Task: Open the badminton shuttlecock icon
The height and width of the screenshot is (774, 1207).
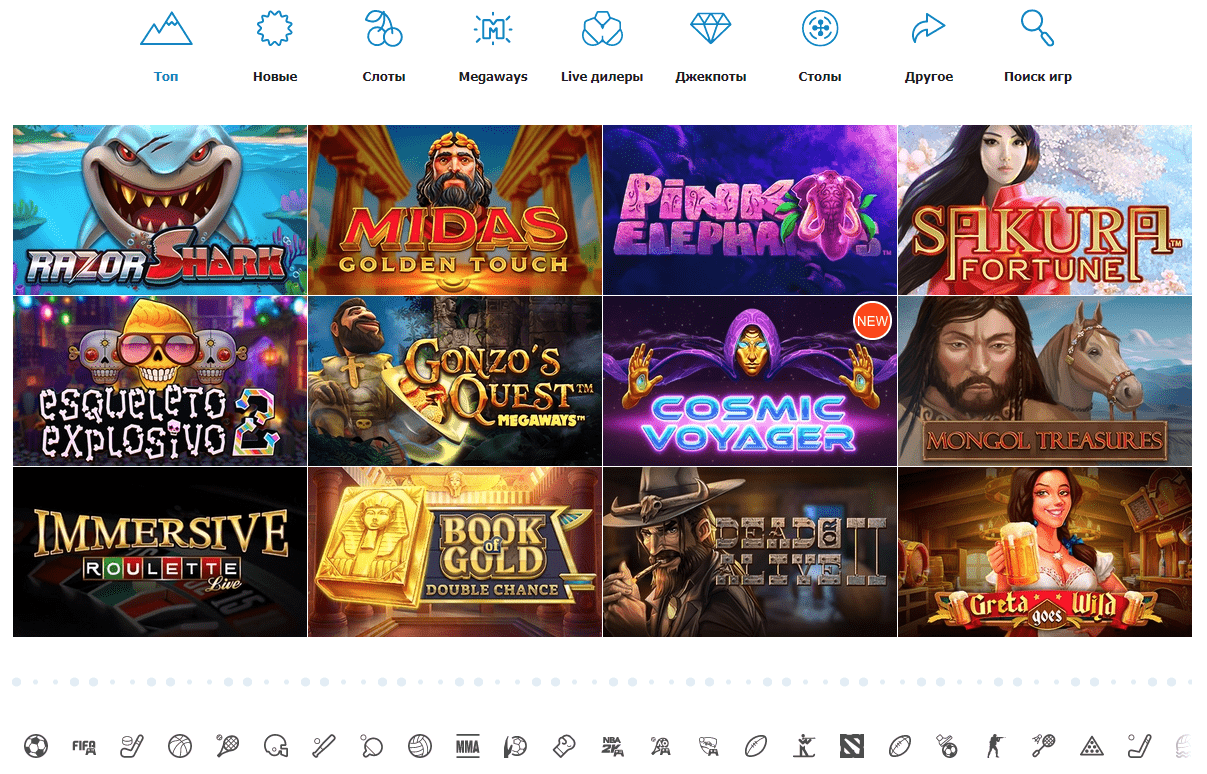Action: pyautogui.click(x=1042, y=746)
